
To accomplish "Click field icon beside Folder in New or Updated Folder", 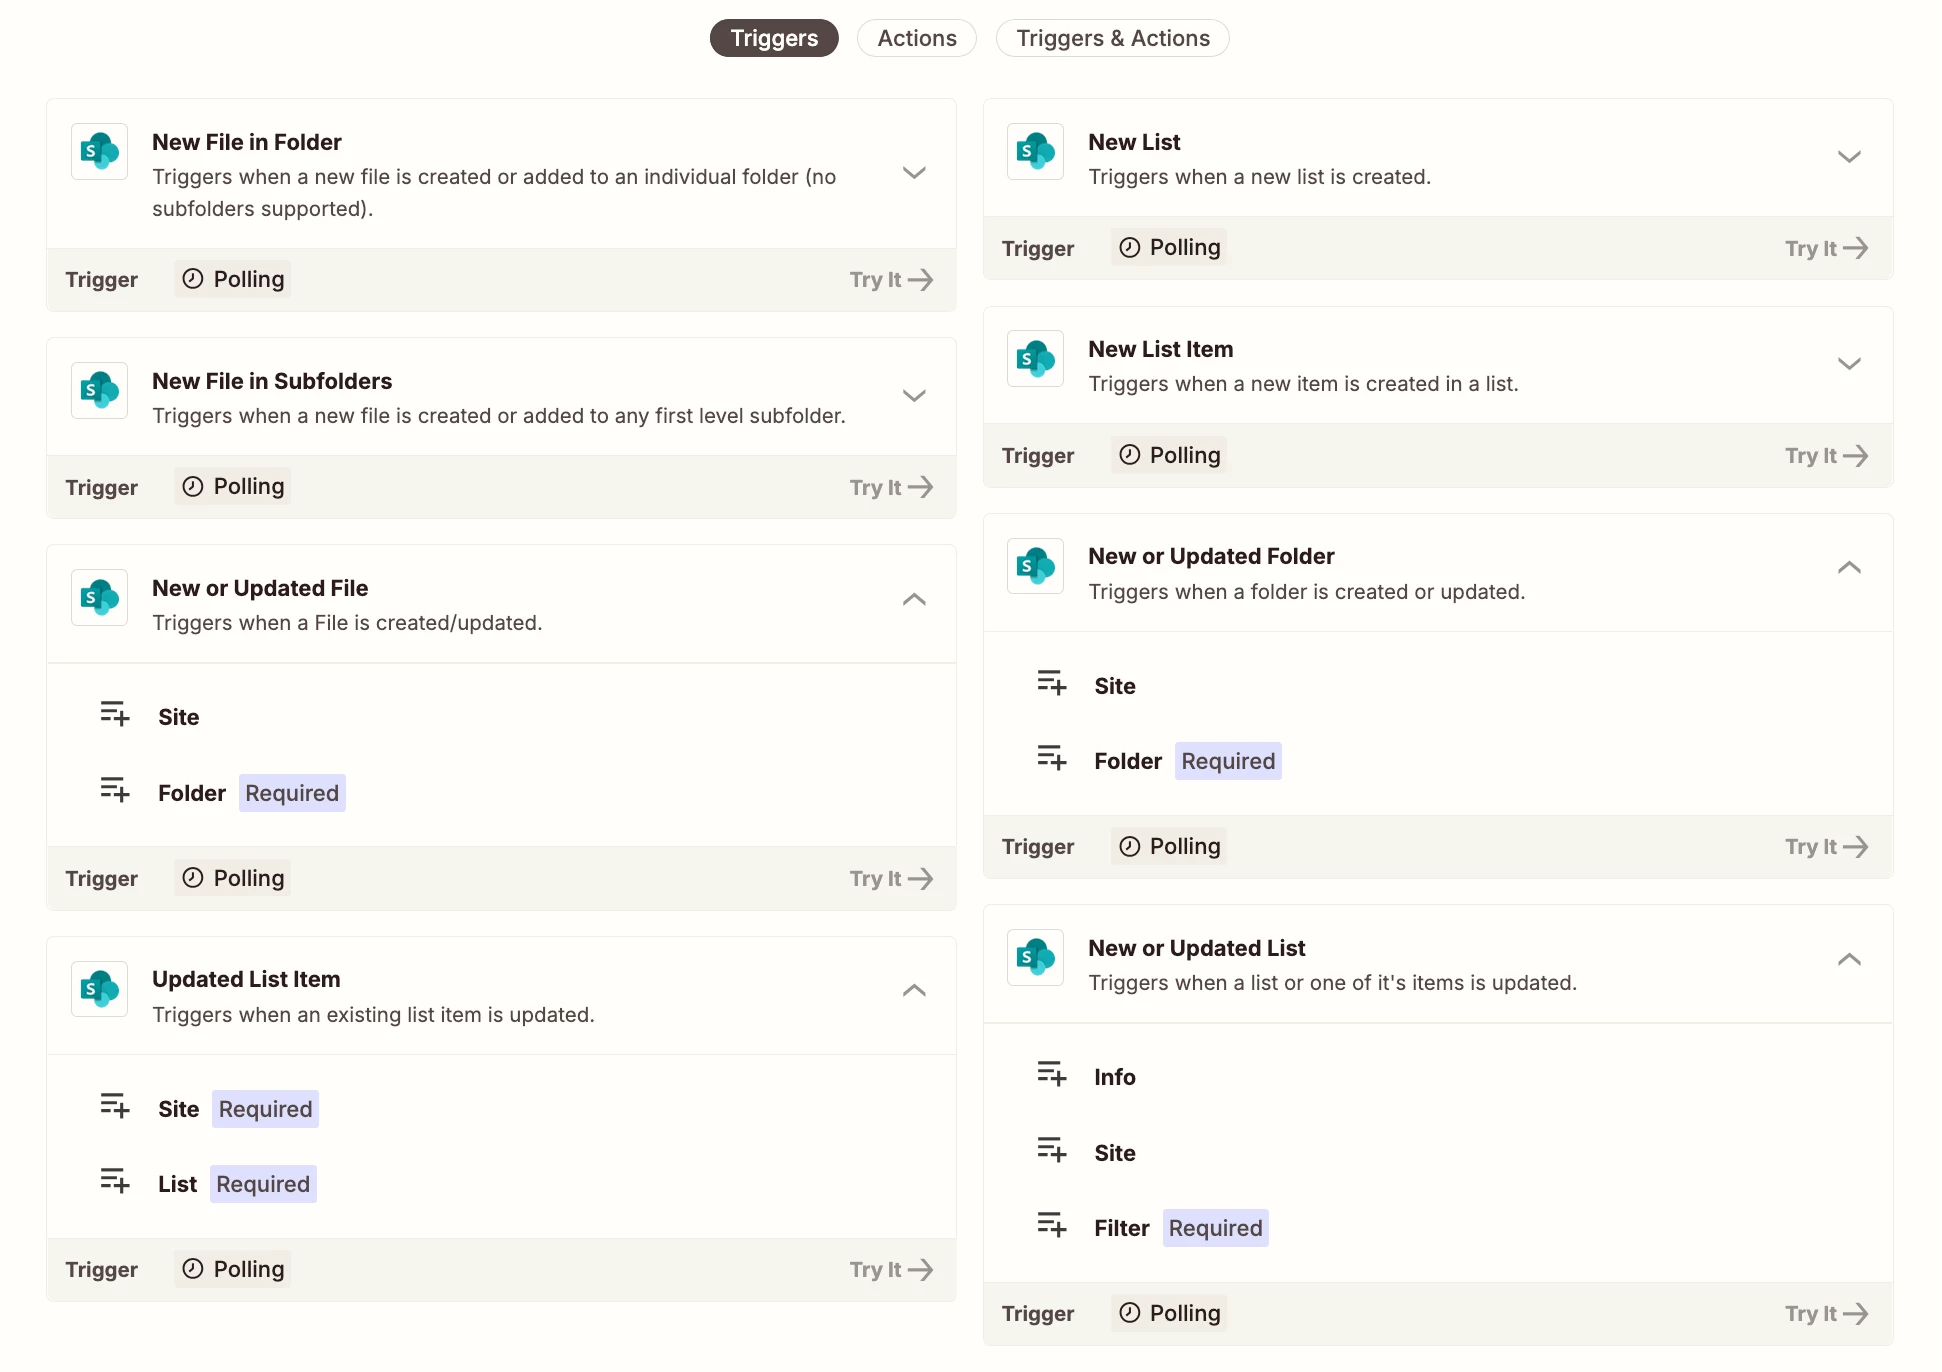I will 1052,758.
